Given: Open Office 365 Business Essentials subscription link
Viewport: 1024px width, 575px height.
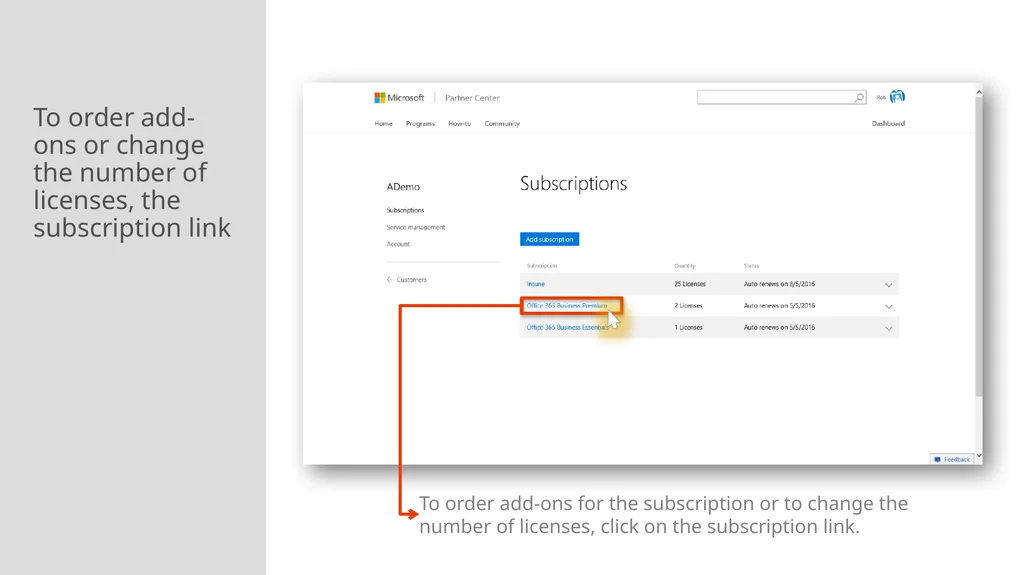Looking at the screenshot, I should [568, 327].
